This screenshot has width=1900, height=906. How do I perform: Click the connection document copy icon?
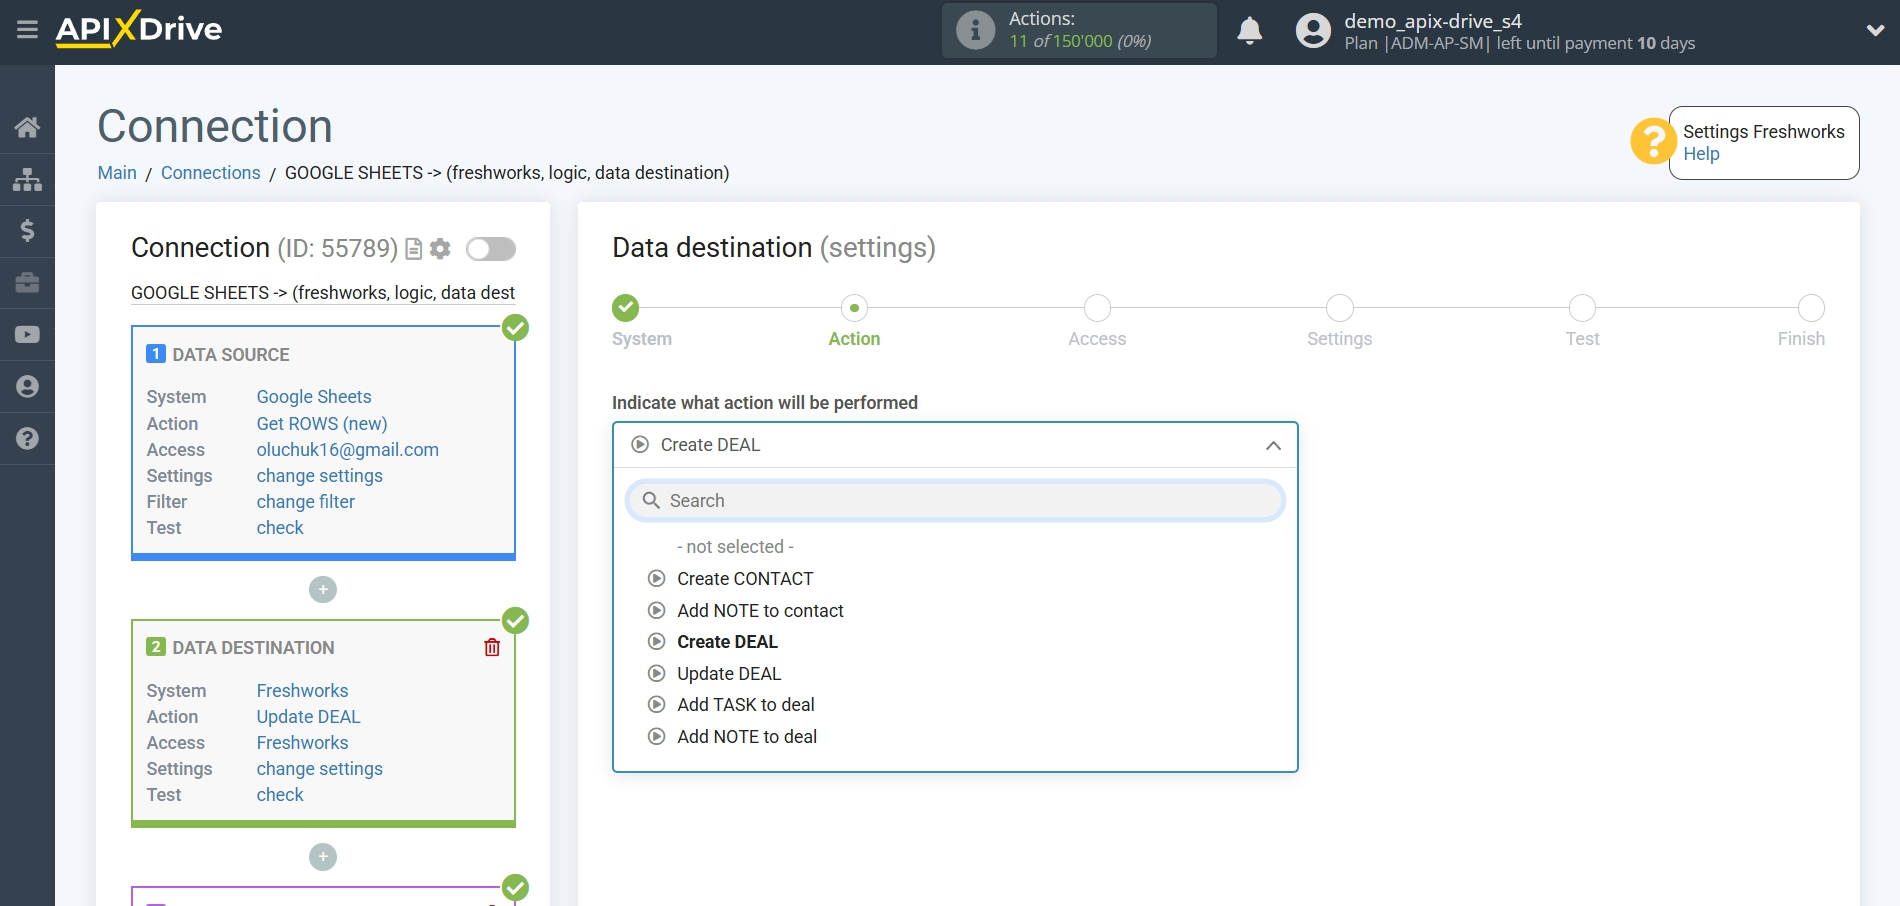pyautogui.click(x=413, y=249)
